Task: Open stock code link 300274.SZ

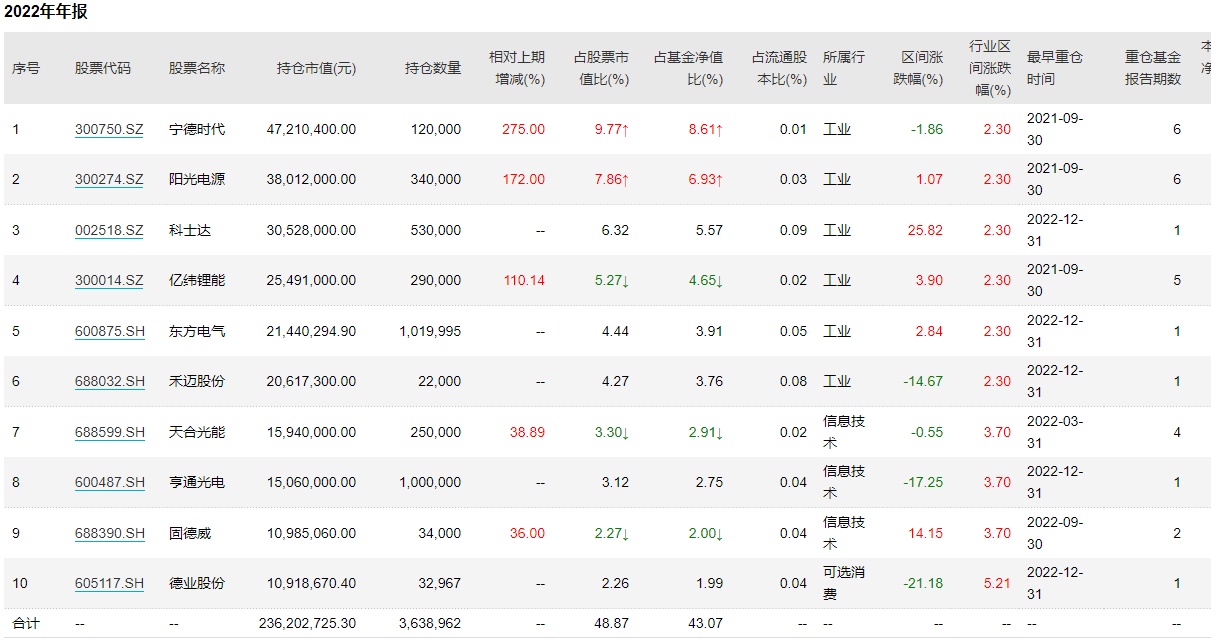Action: pos(109,179)
